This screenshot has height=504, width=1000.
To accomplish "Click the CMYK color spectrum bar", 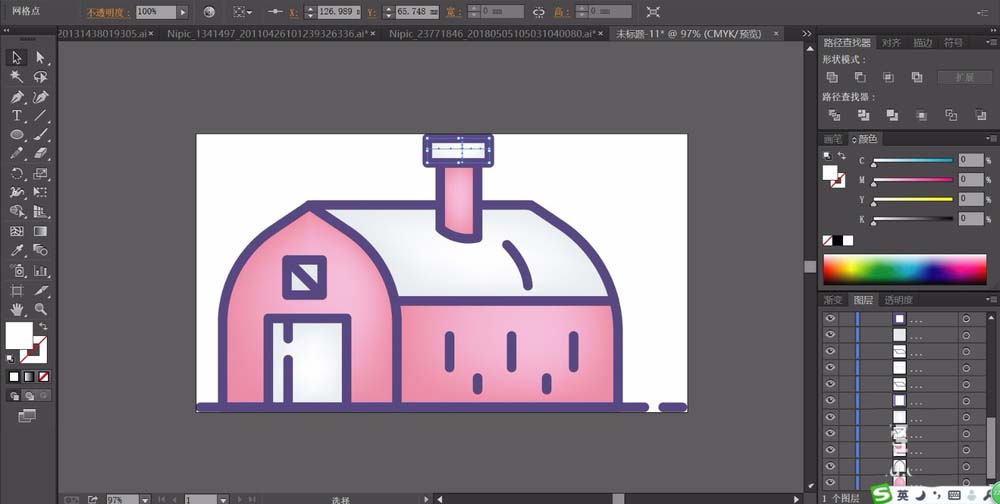I will click(904, 268).
